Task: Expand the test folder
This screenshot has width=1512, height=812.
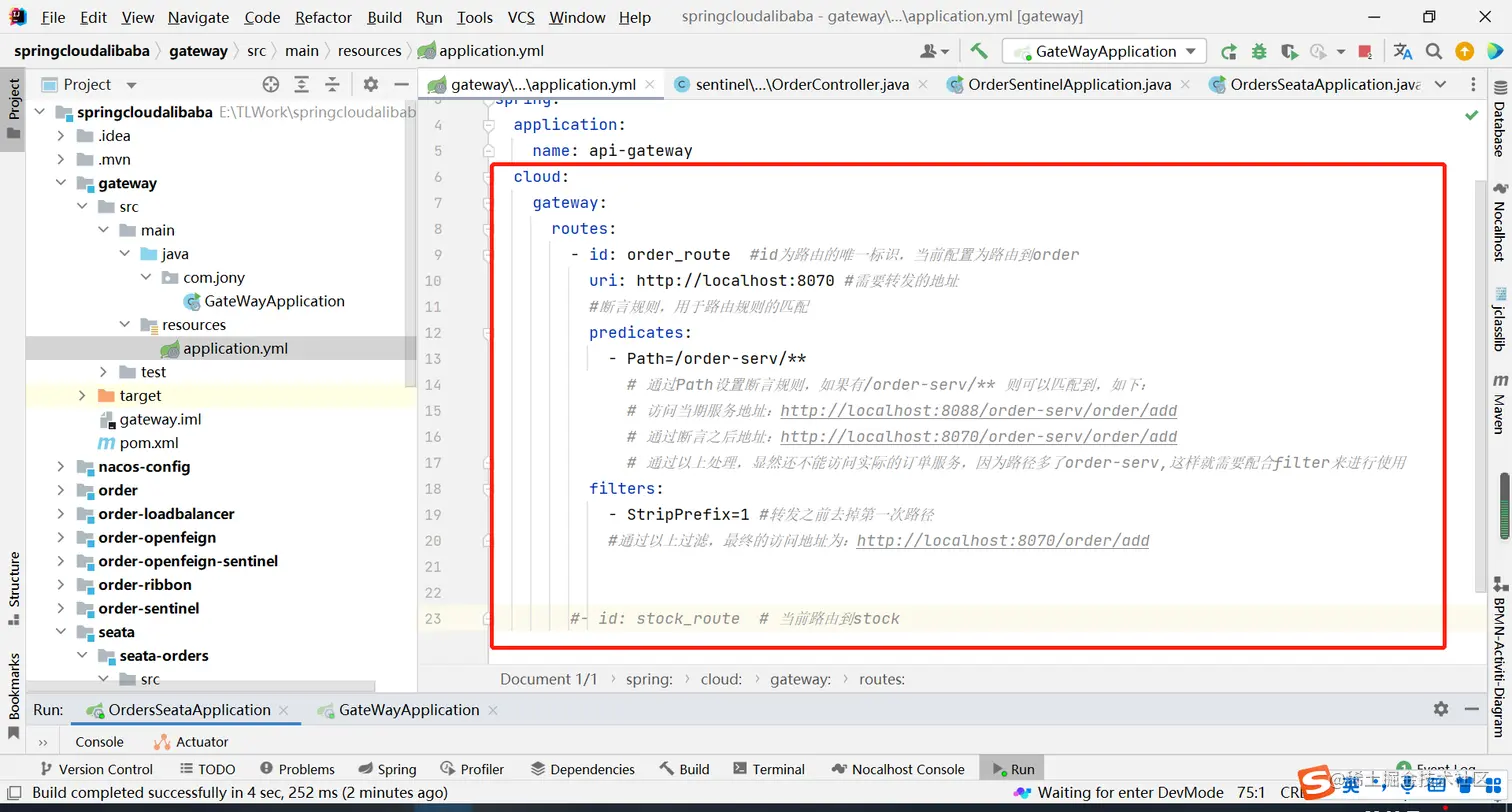Action: click(103, 372)
